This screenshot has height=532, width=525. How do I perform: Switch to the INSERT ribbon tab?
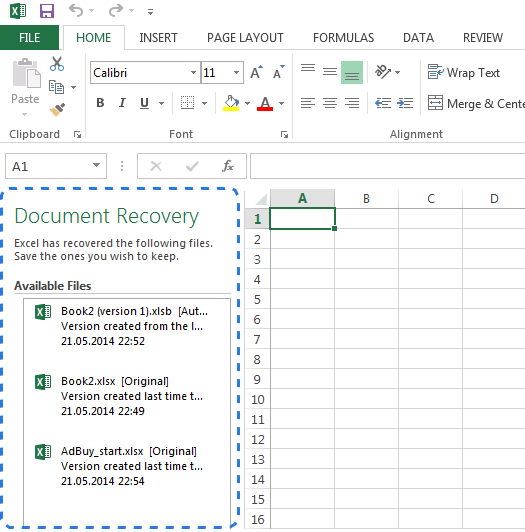pos(158,38)
